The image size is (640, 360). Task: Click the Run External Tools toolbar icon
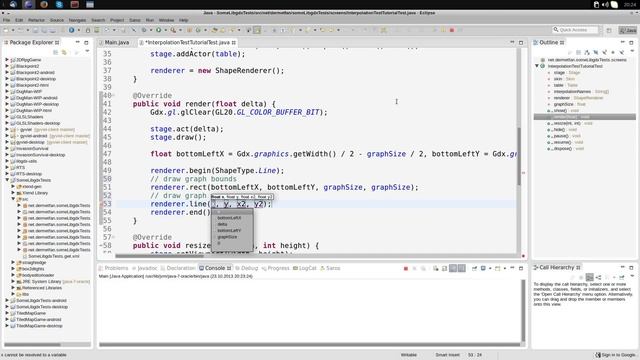coord(173,30)
